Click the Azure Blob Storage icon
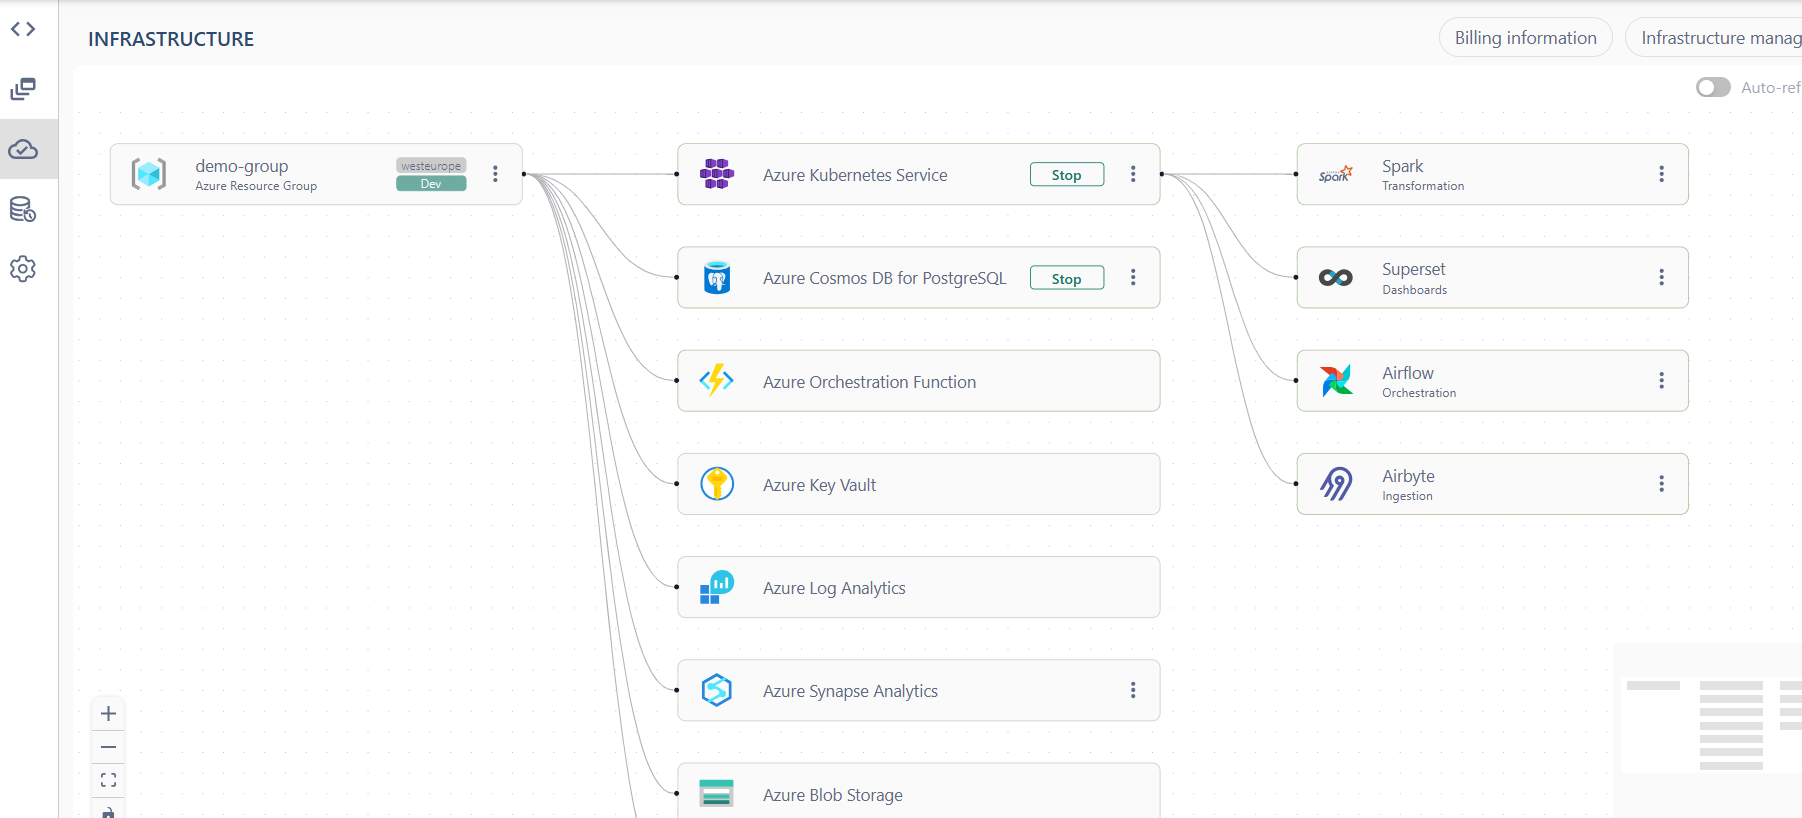The height and width of the screenshot is (818, 1802). pos(717,794)
